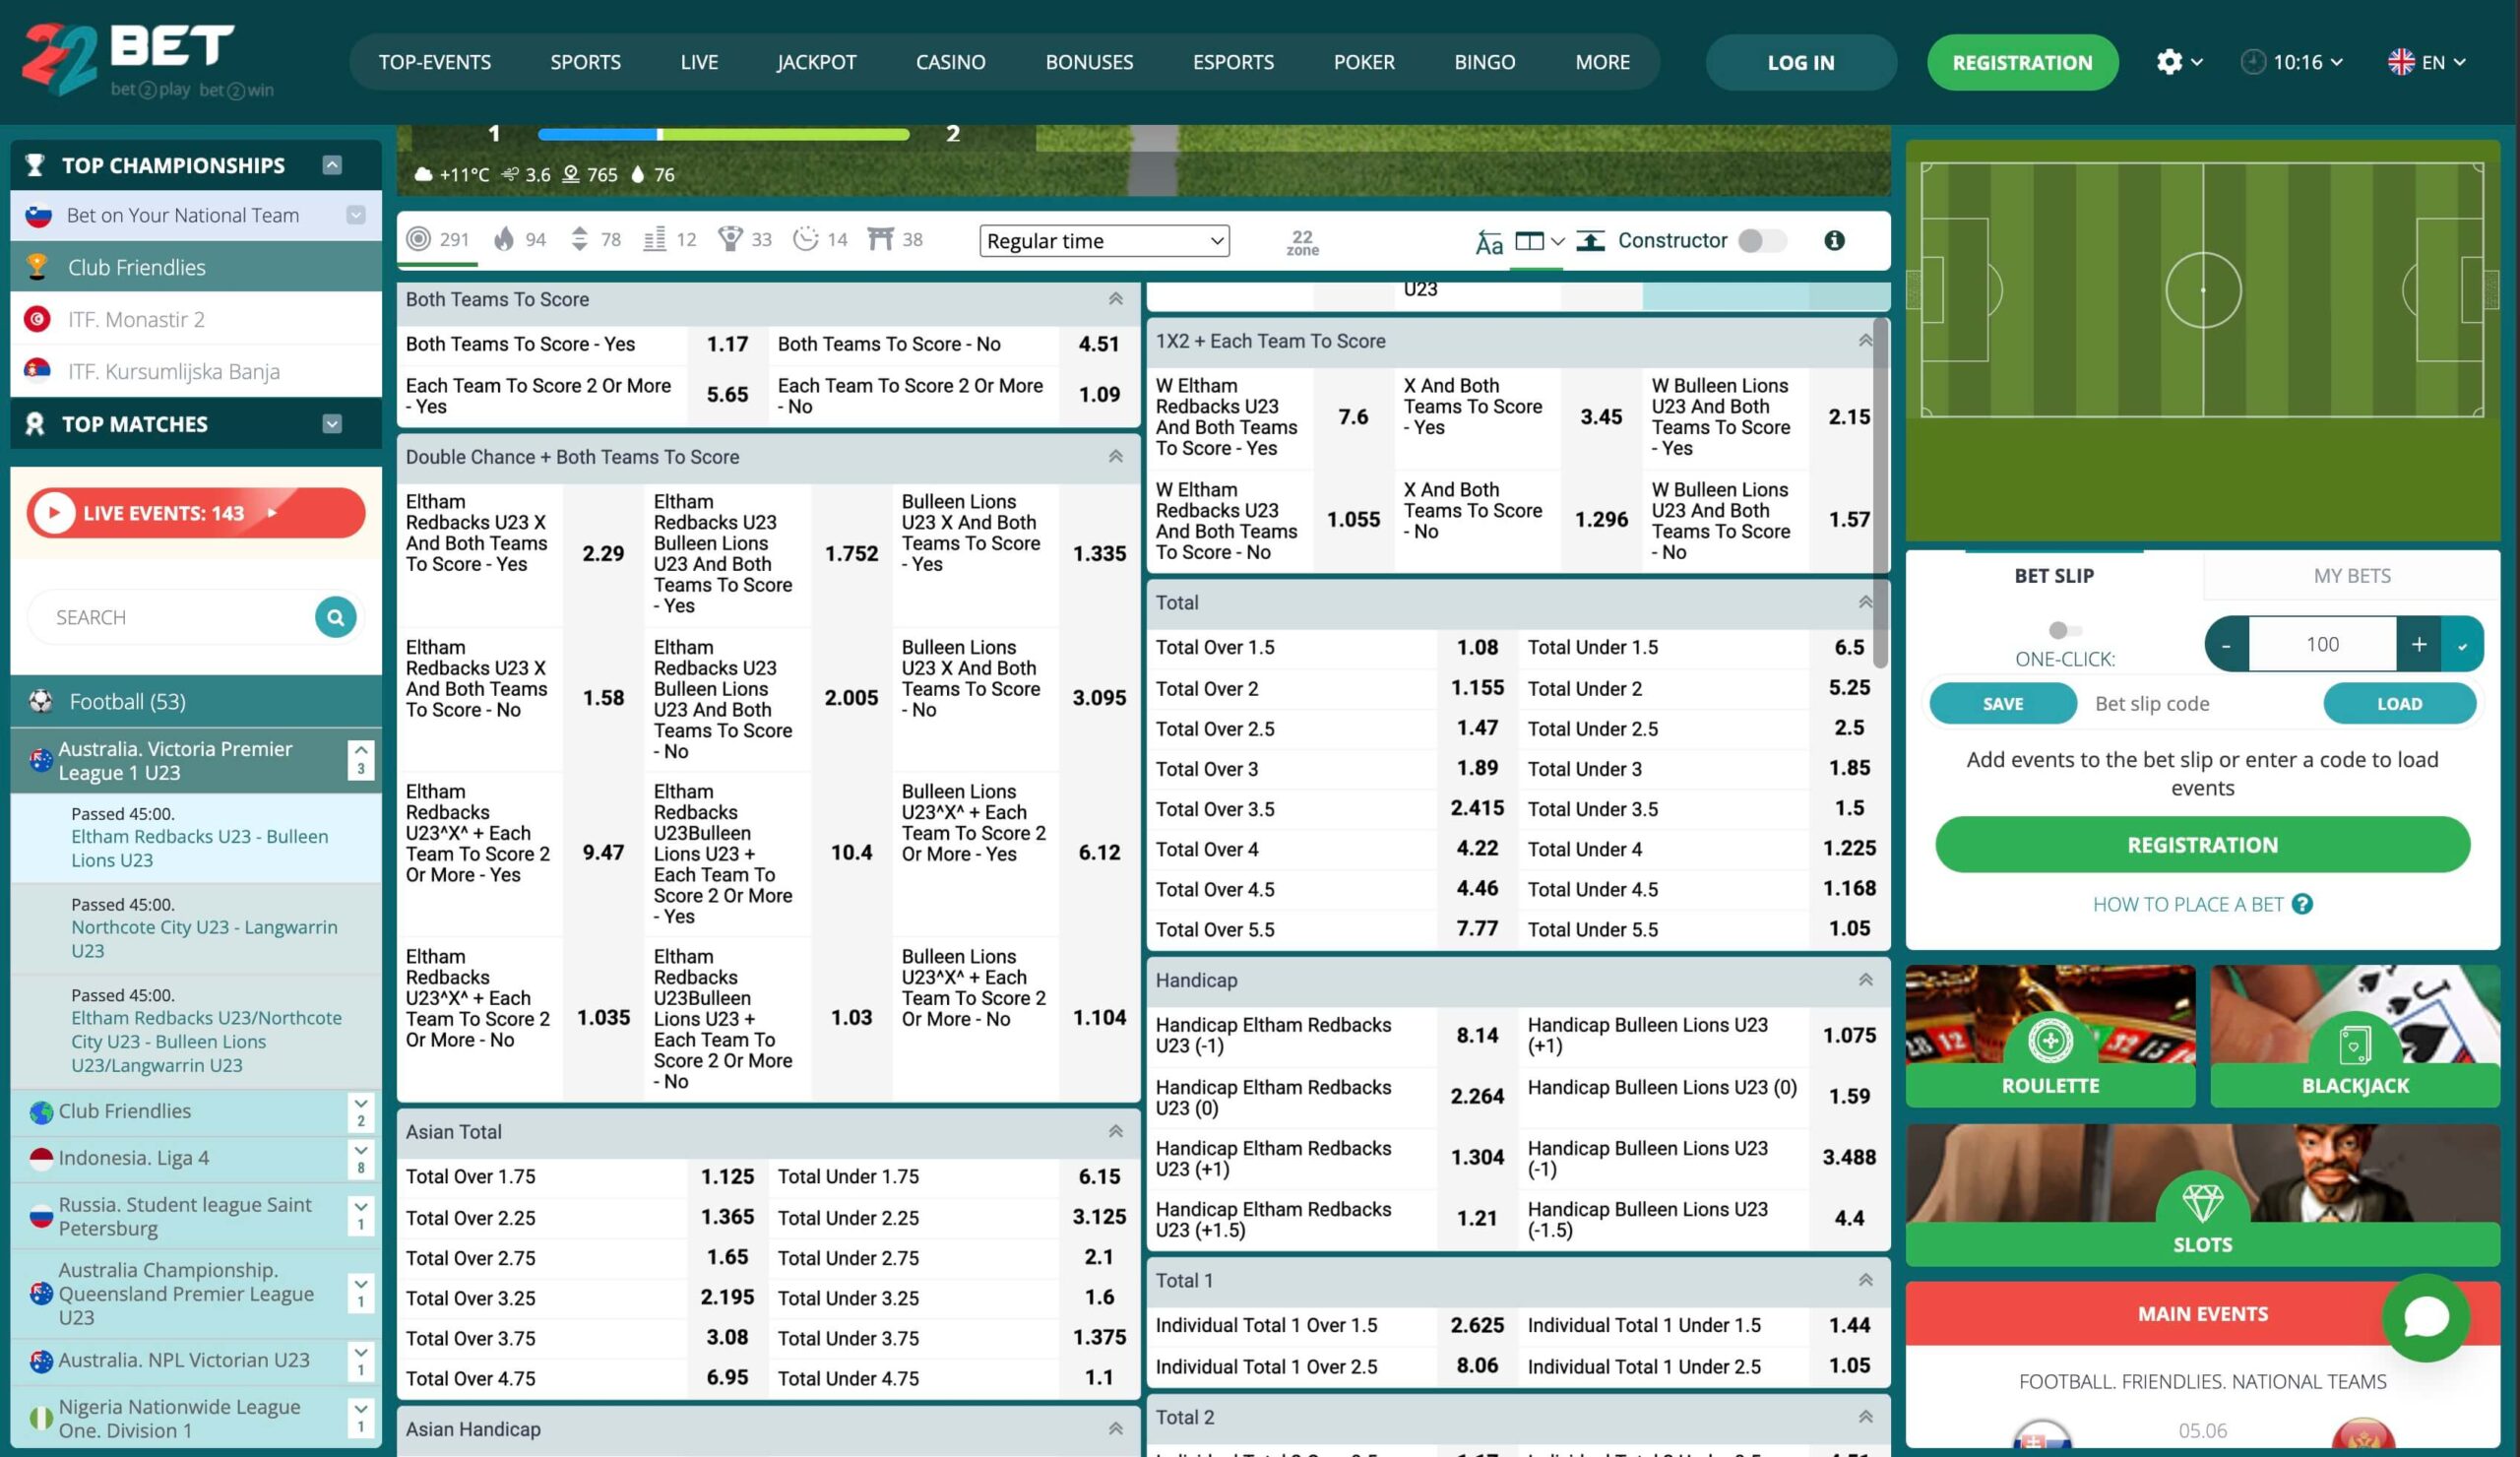The image size is (2520, 1457).
Task: Click the SEARCH input field
Action: [171, 617]
